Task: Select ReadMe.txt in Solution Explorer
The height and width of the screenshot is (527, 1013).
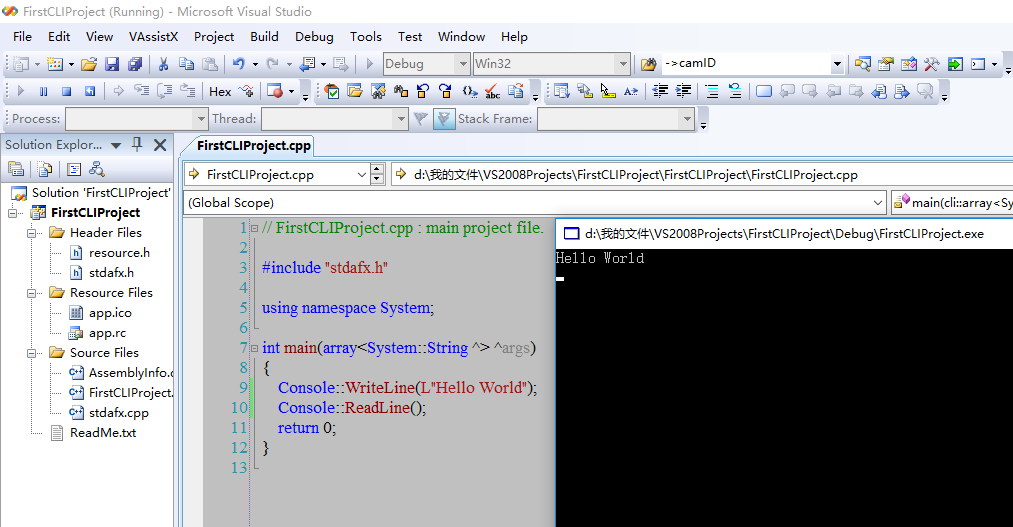Action: pos(103,433)
